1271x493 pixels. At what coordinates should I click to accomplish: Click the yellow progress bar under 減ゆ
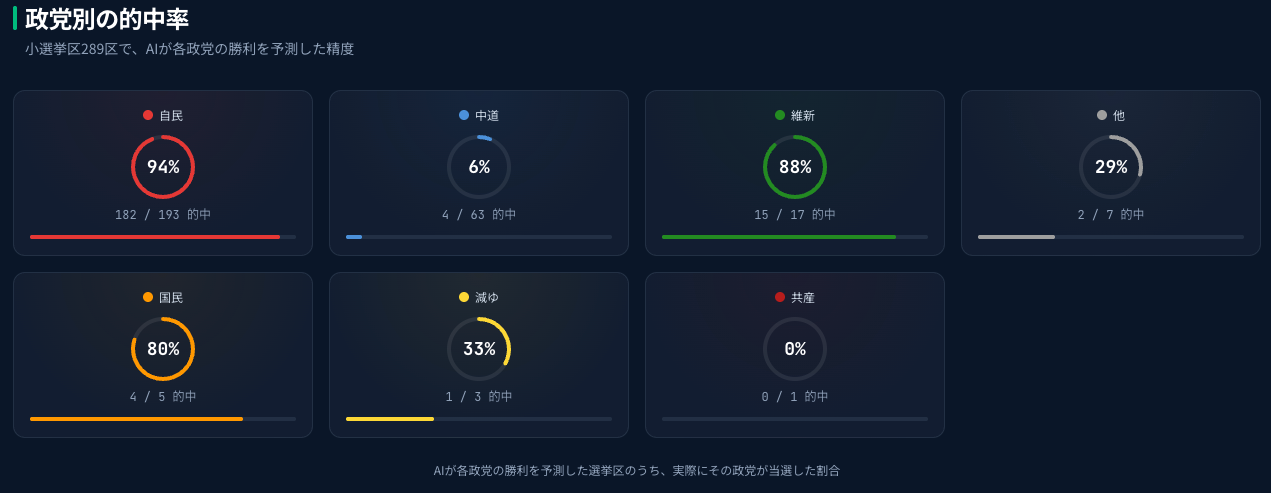[390, 419]
